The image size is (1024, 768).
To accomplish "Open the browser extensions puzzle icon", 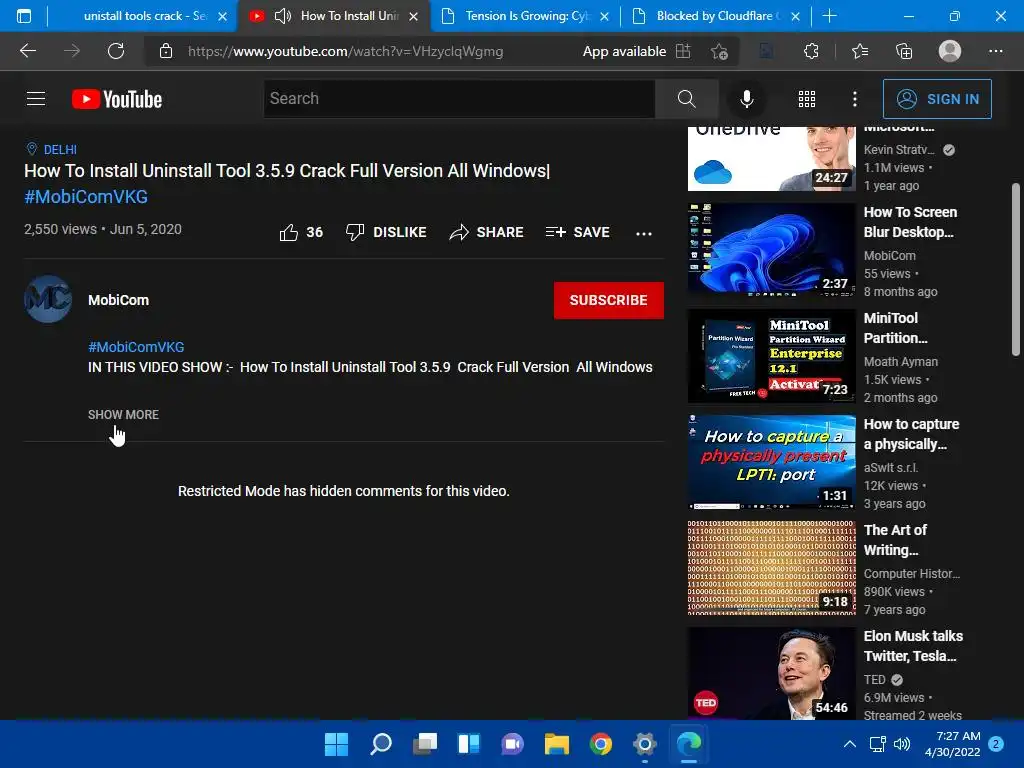I will [811, 51].
